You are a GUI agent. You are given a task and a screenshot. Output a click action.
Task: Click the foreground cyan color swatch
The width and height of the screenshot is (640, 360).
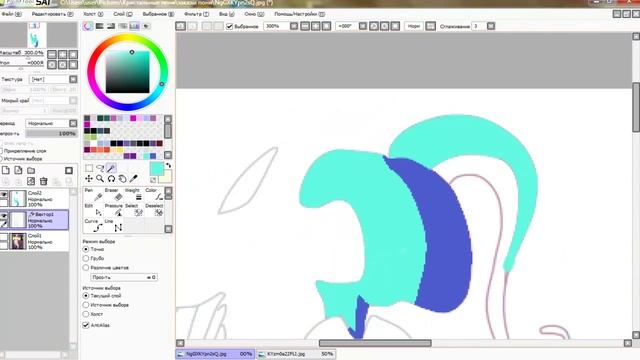(x=157, y=169)
